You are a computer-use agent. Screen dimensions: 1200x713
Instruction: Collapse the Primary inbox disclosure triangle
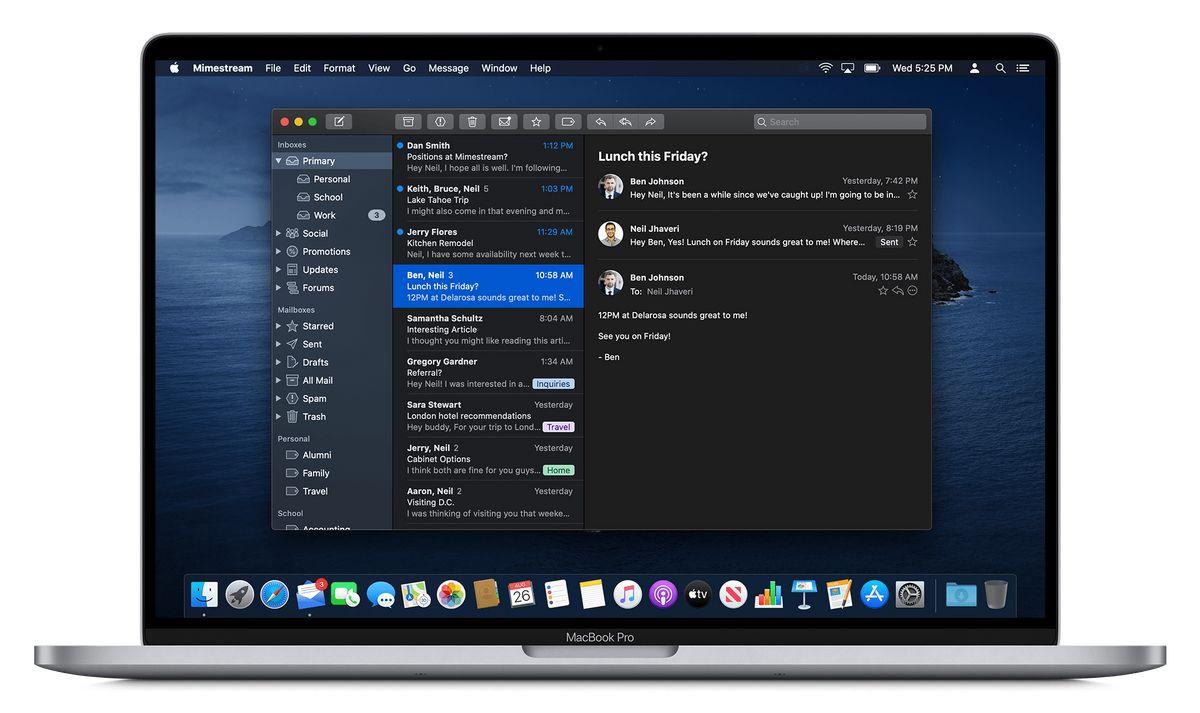pyautogui.click(x=279, y=161)
